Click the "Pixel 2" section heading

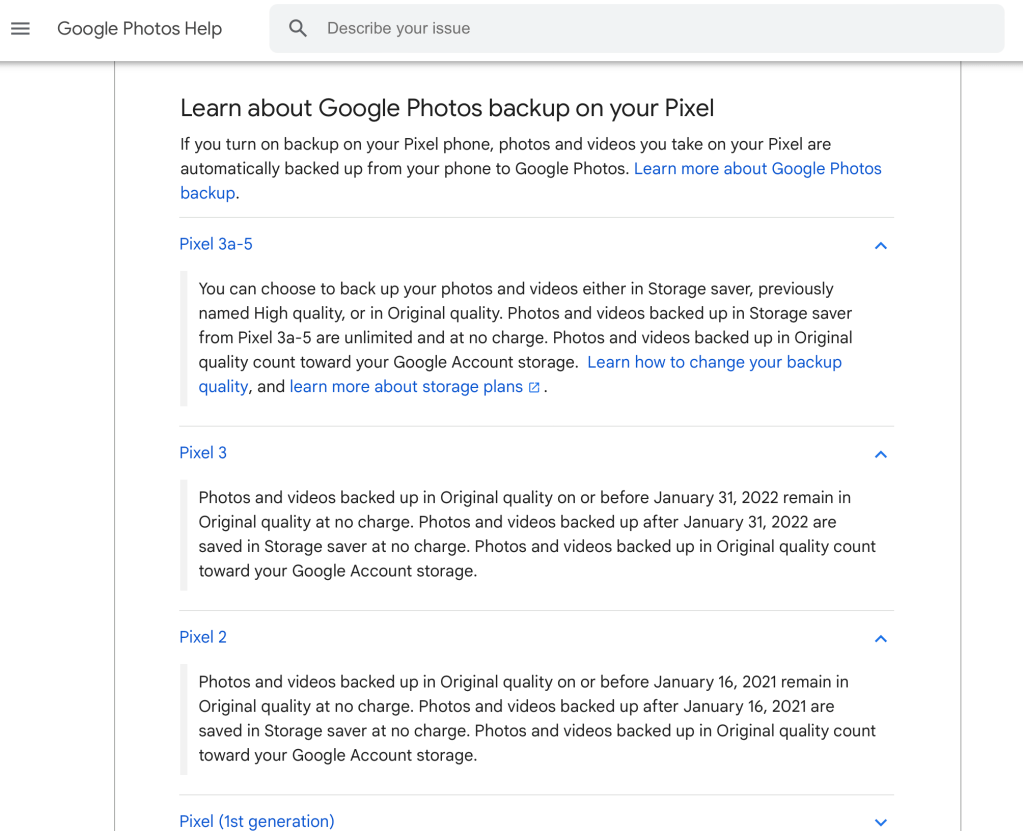tap(203, 637)
